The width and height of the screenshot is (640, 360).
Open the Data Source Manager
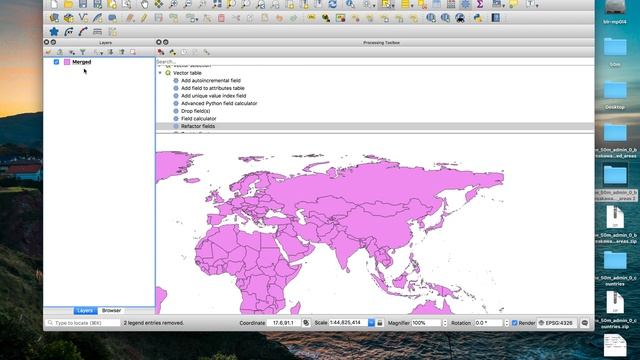(54, 18)
